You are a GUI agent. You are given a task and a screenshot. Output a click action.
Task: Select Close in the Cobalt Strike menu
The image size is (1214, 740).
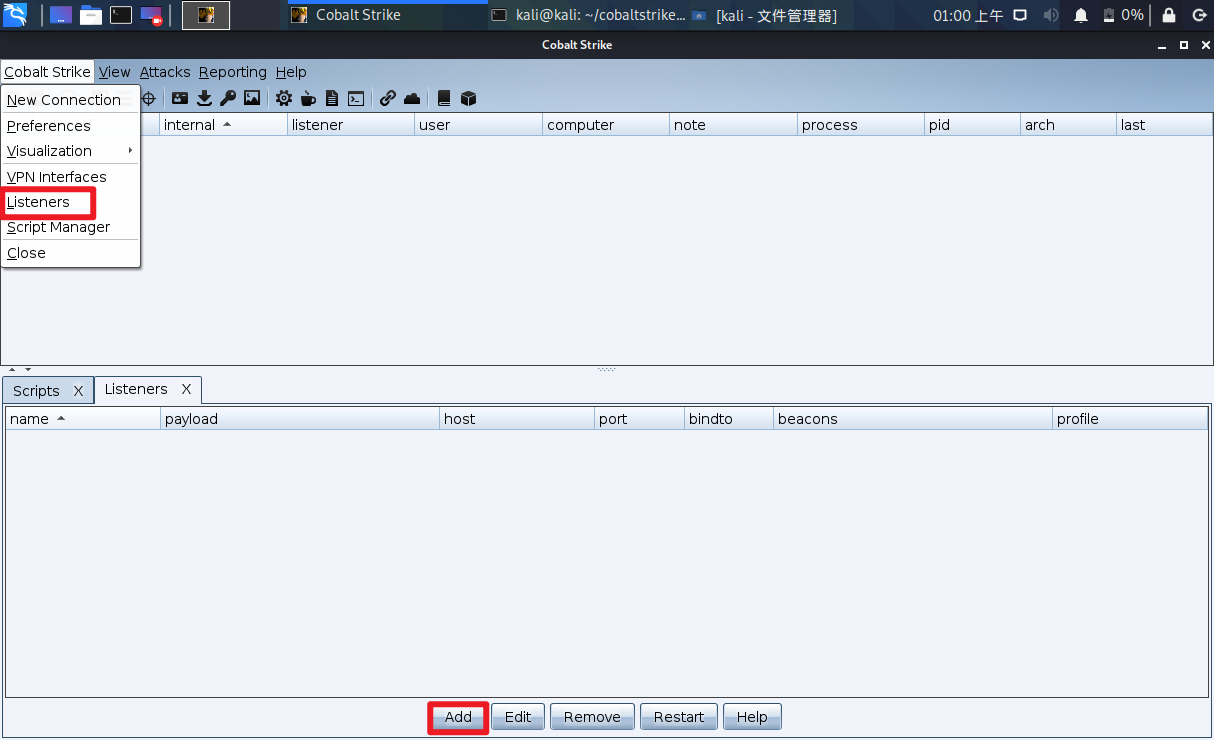click(x=71, y=253)
